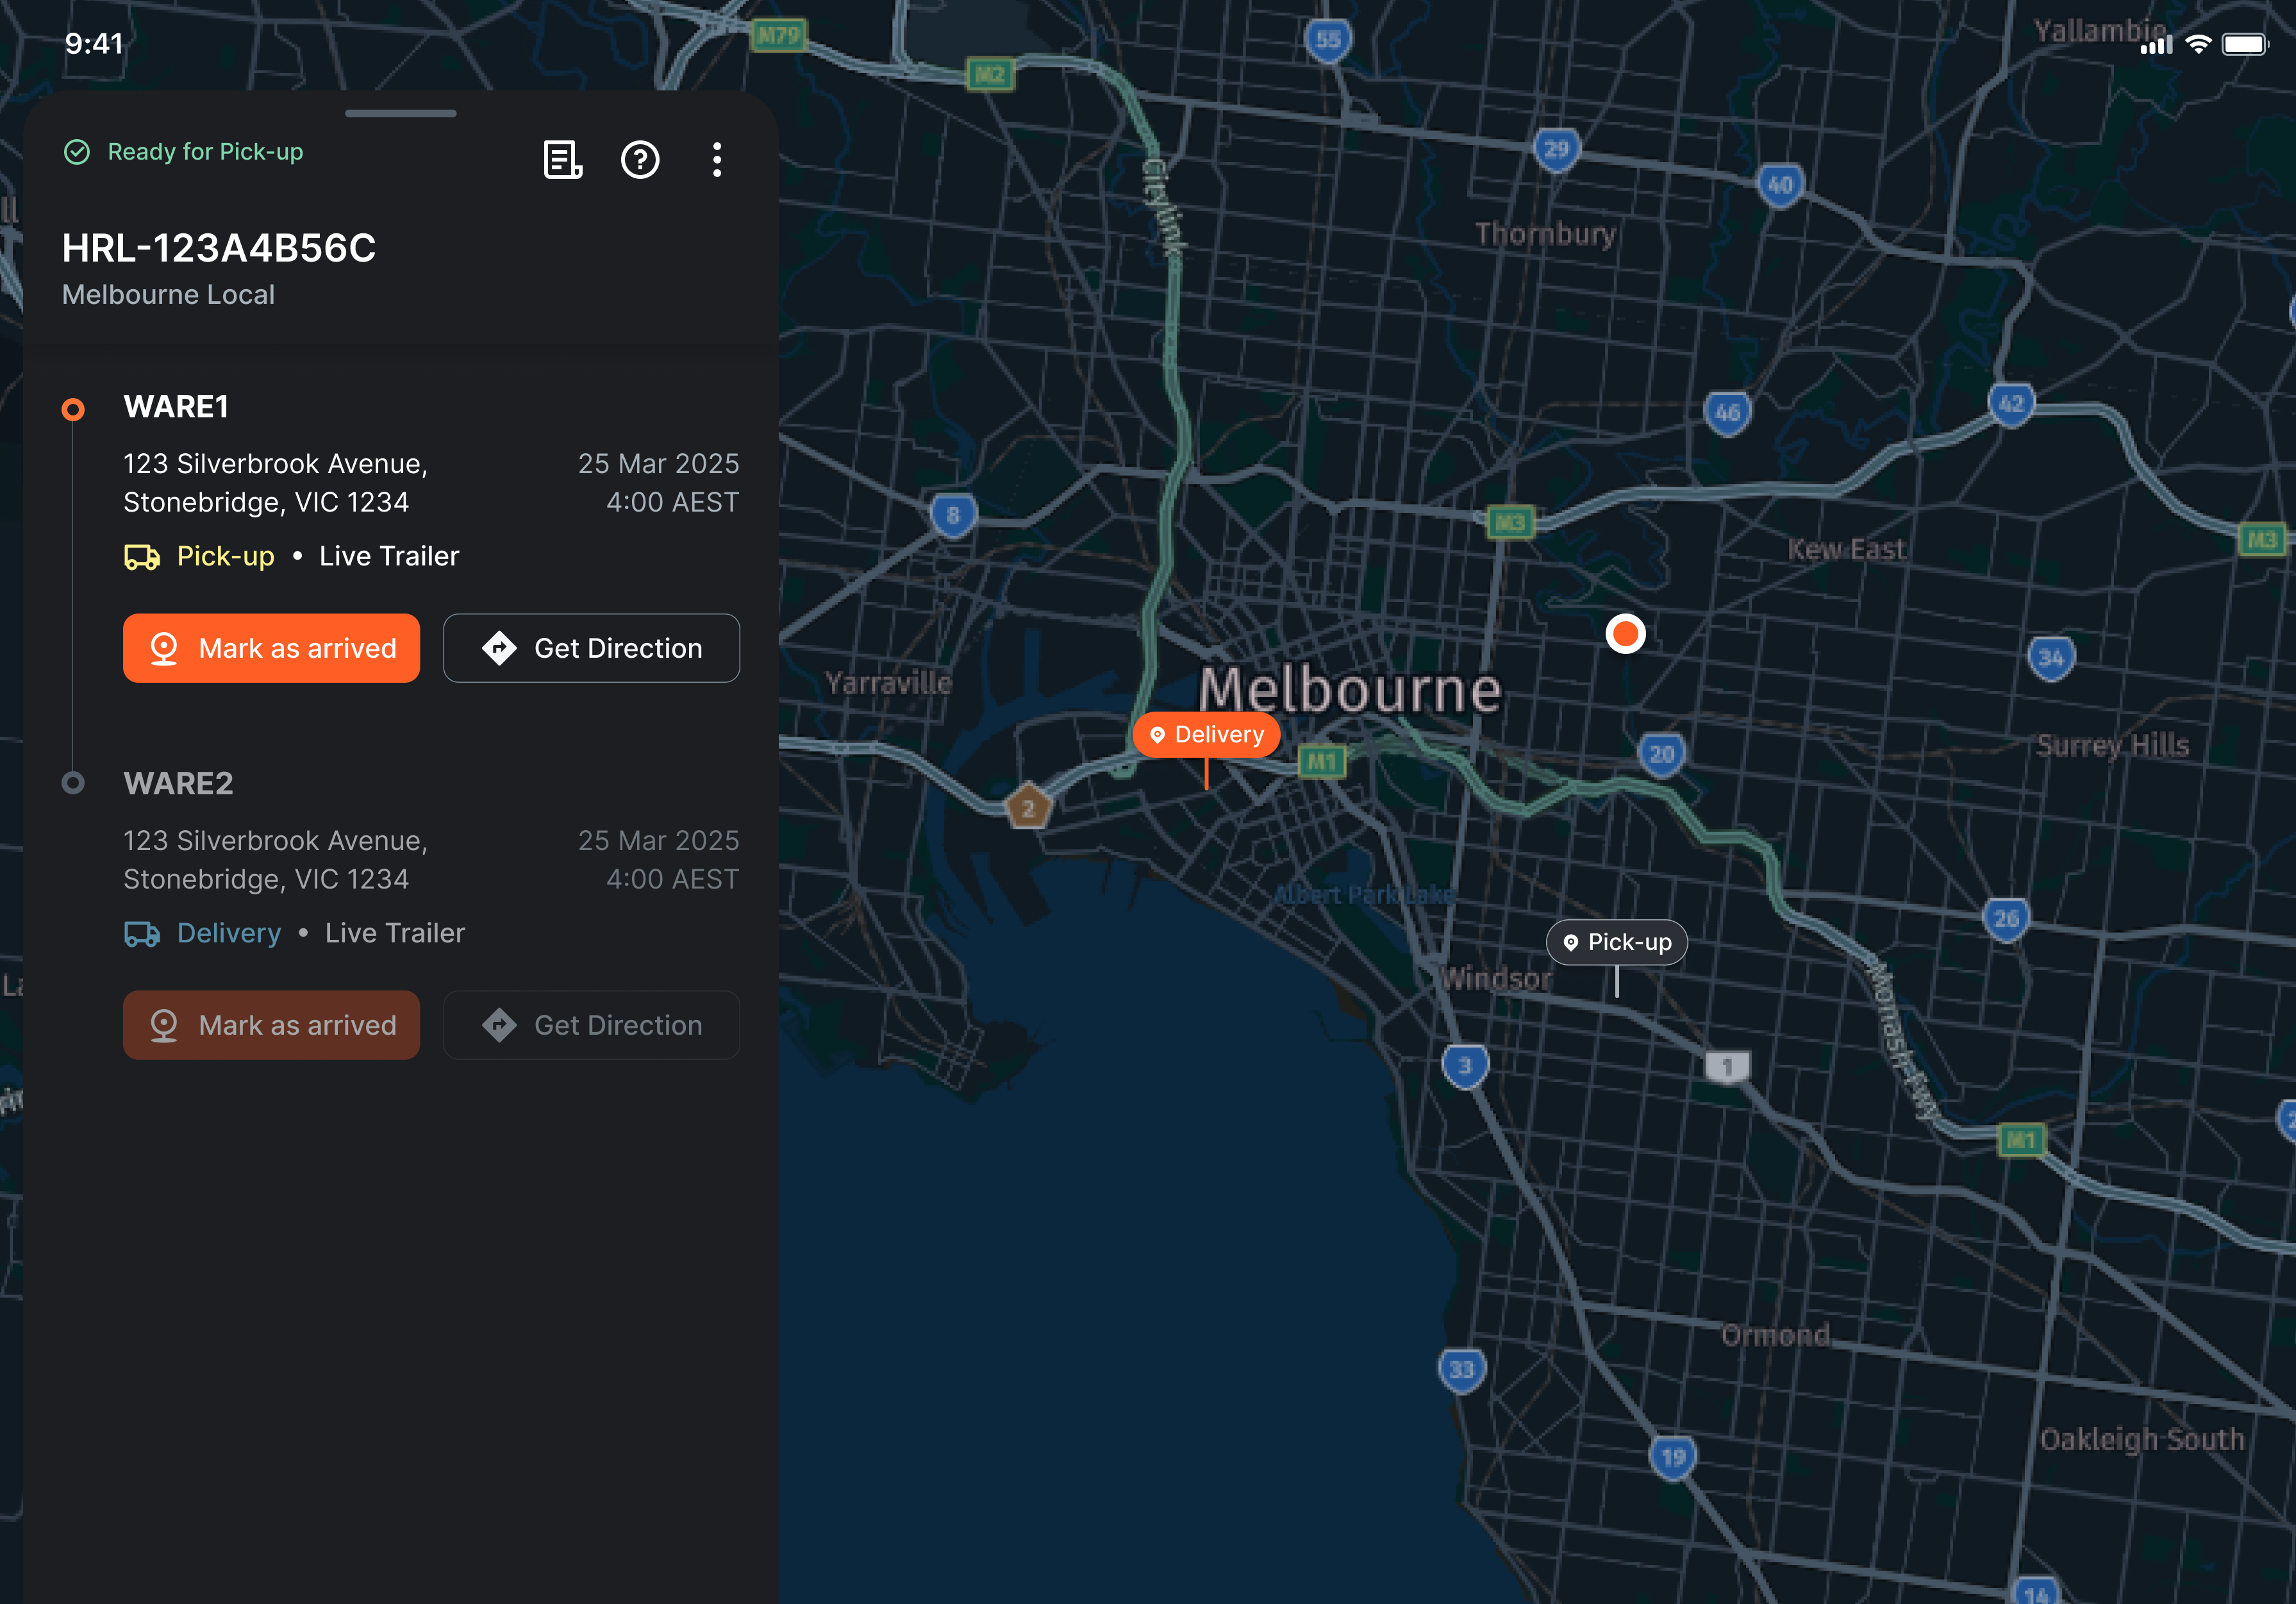Tap the WARE2 stop name
This screenshot has height=1604, width=2296.
tap(178, 784)
